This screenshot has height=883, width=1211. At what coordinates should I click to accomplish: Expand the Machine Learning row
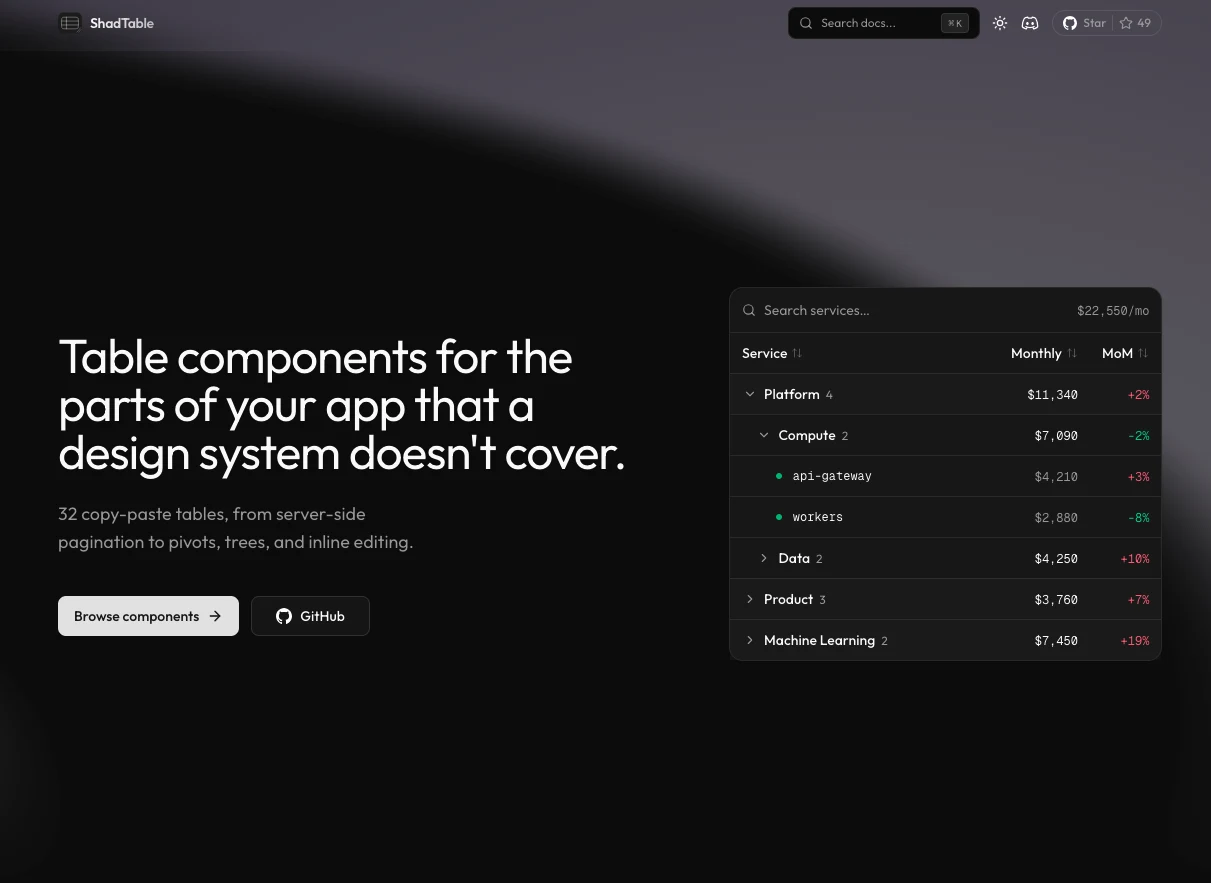coord(750,640)
